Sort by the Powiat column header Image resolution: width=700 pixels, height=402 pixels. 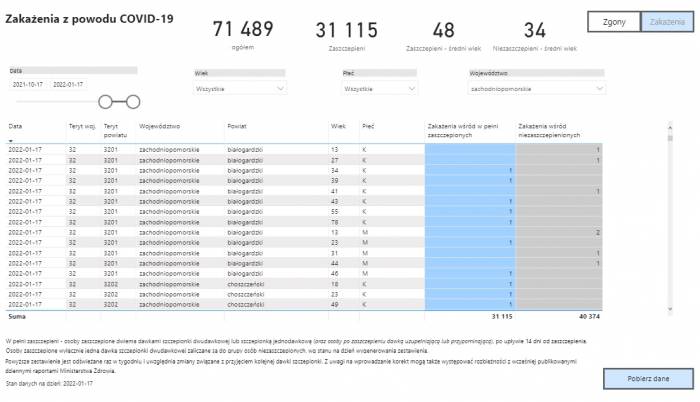pyautogui.click(x=237, y=127)
